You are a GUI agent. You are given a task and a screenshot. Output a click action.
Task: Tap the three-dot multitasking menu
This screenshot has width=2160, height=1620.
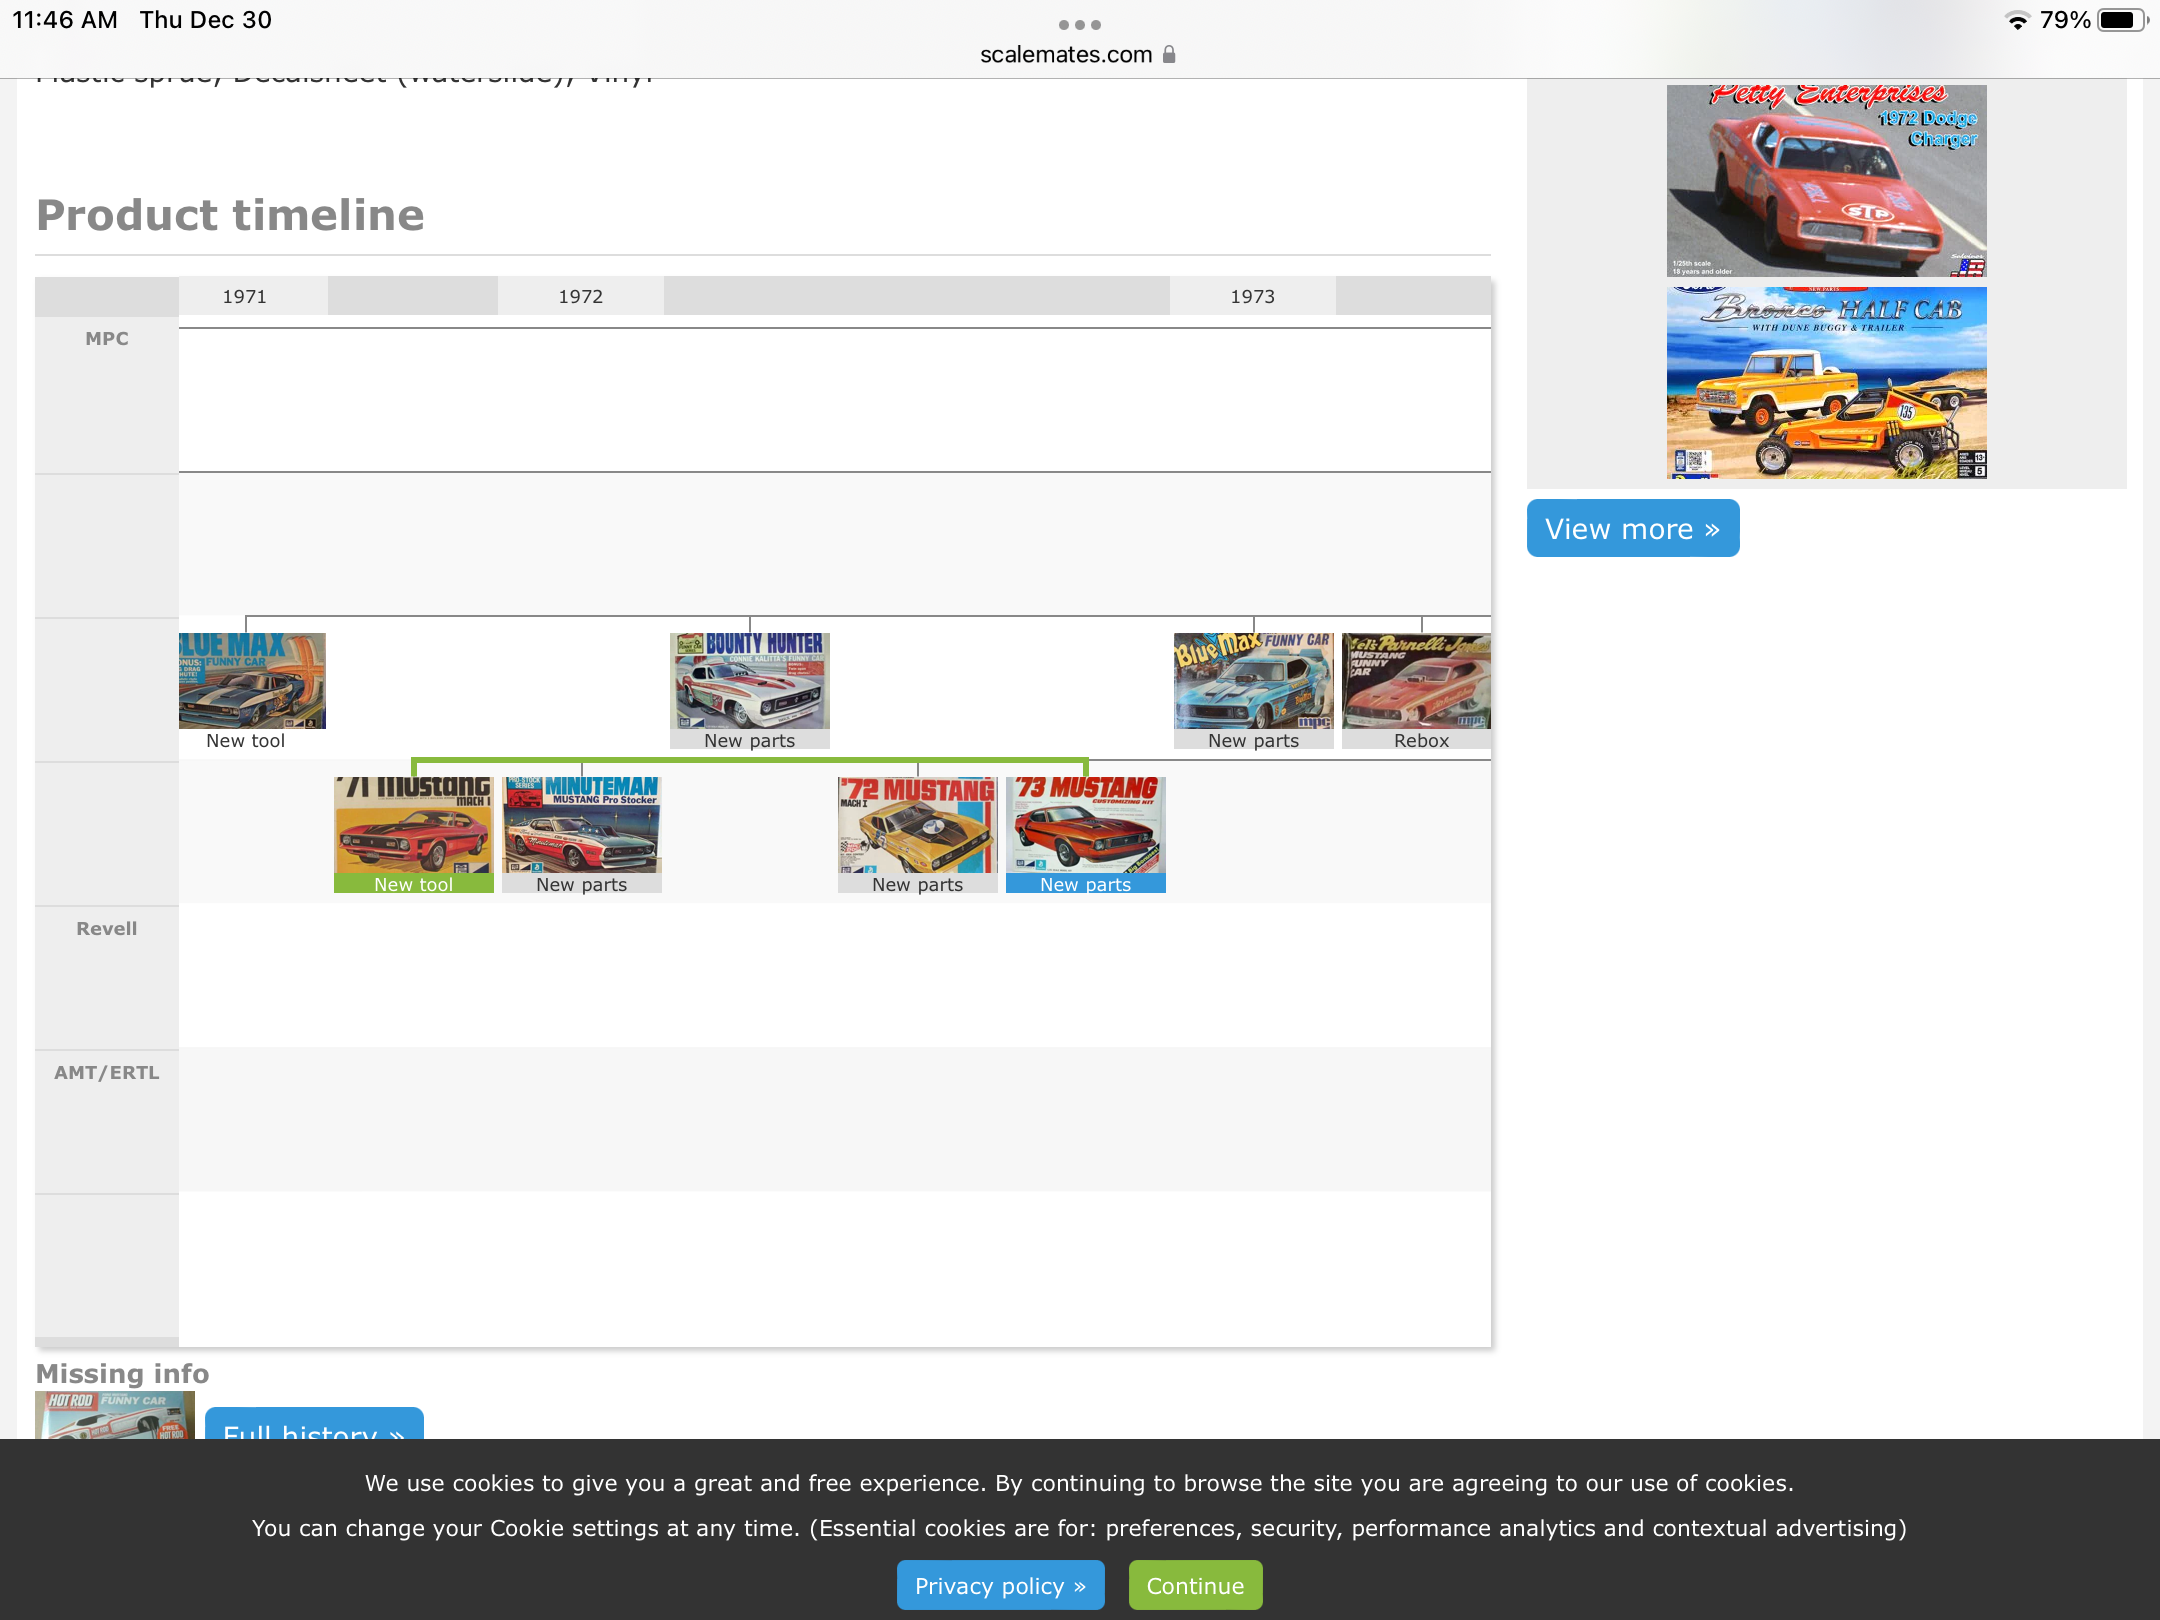(x=1080, y=24)
